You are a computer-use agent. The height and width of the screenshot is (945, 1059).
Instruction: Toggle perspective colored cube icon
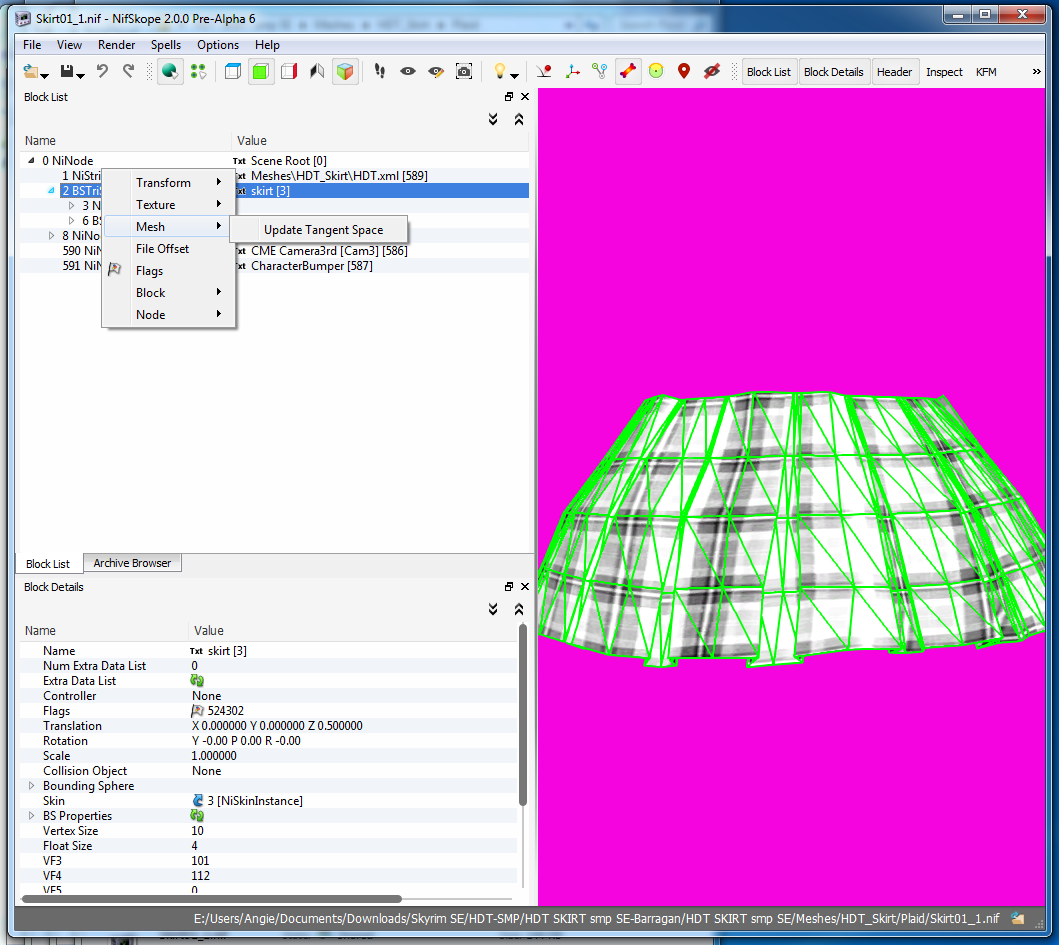coord(344,71)
